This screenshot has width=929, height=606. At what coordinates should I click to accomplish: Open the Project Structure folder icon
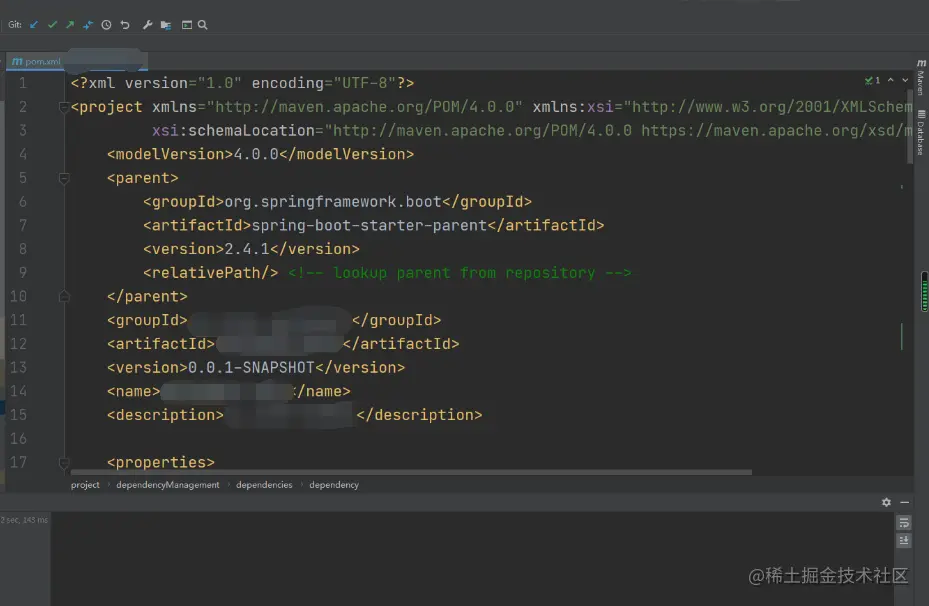(166, 25)
